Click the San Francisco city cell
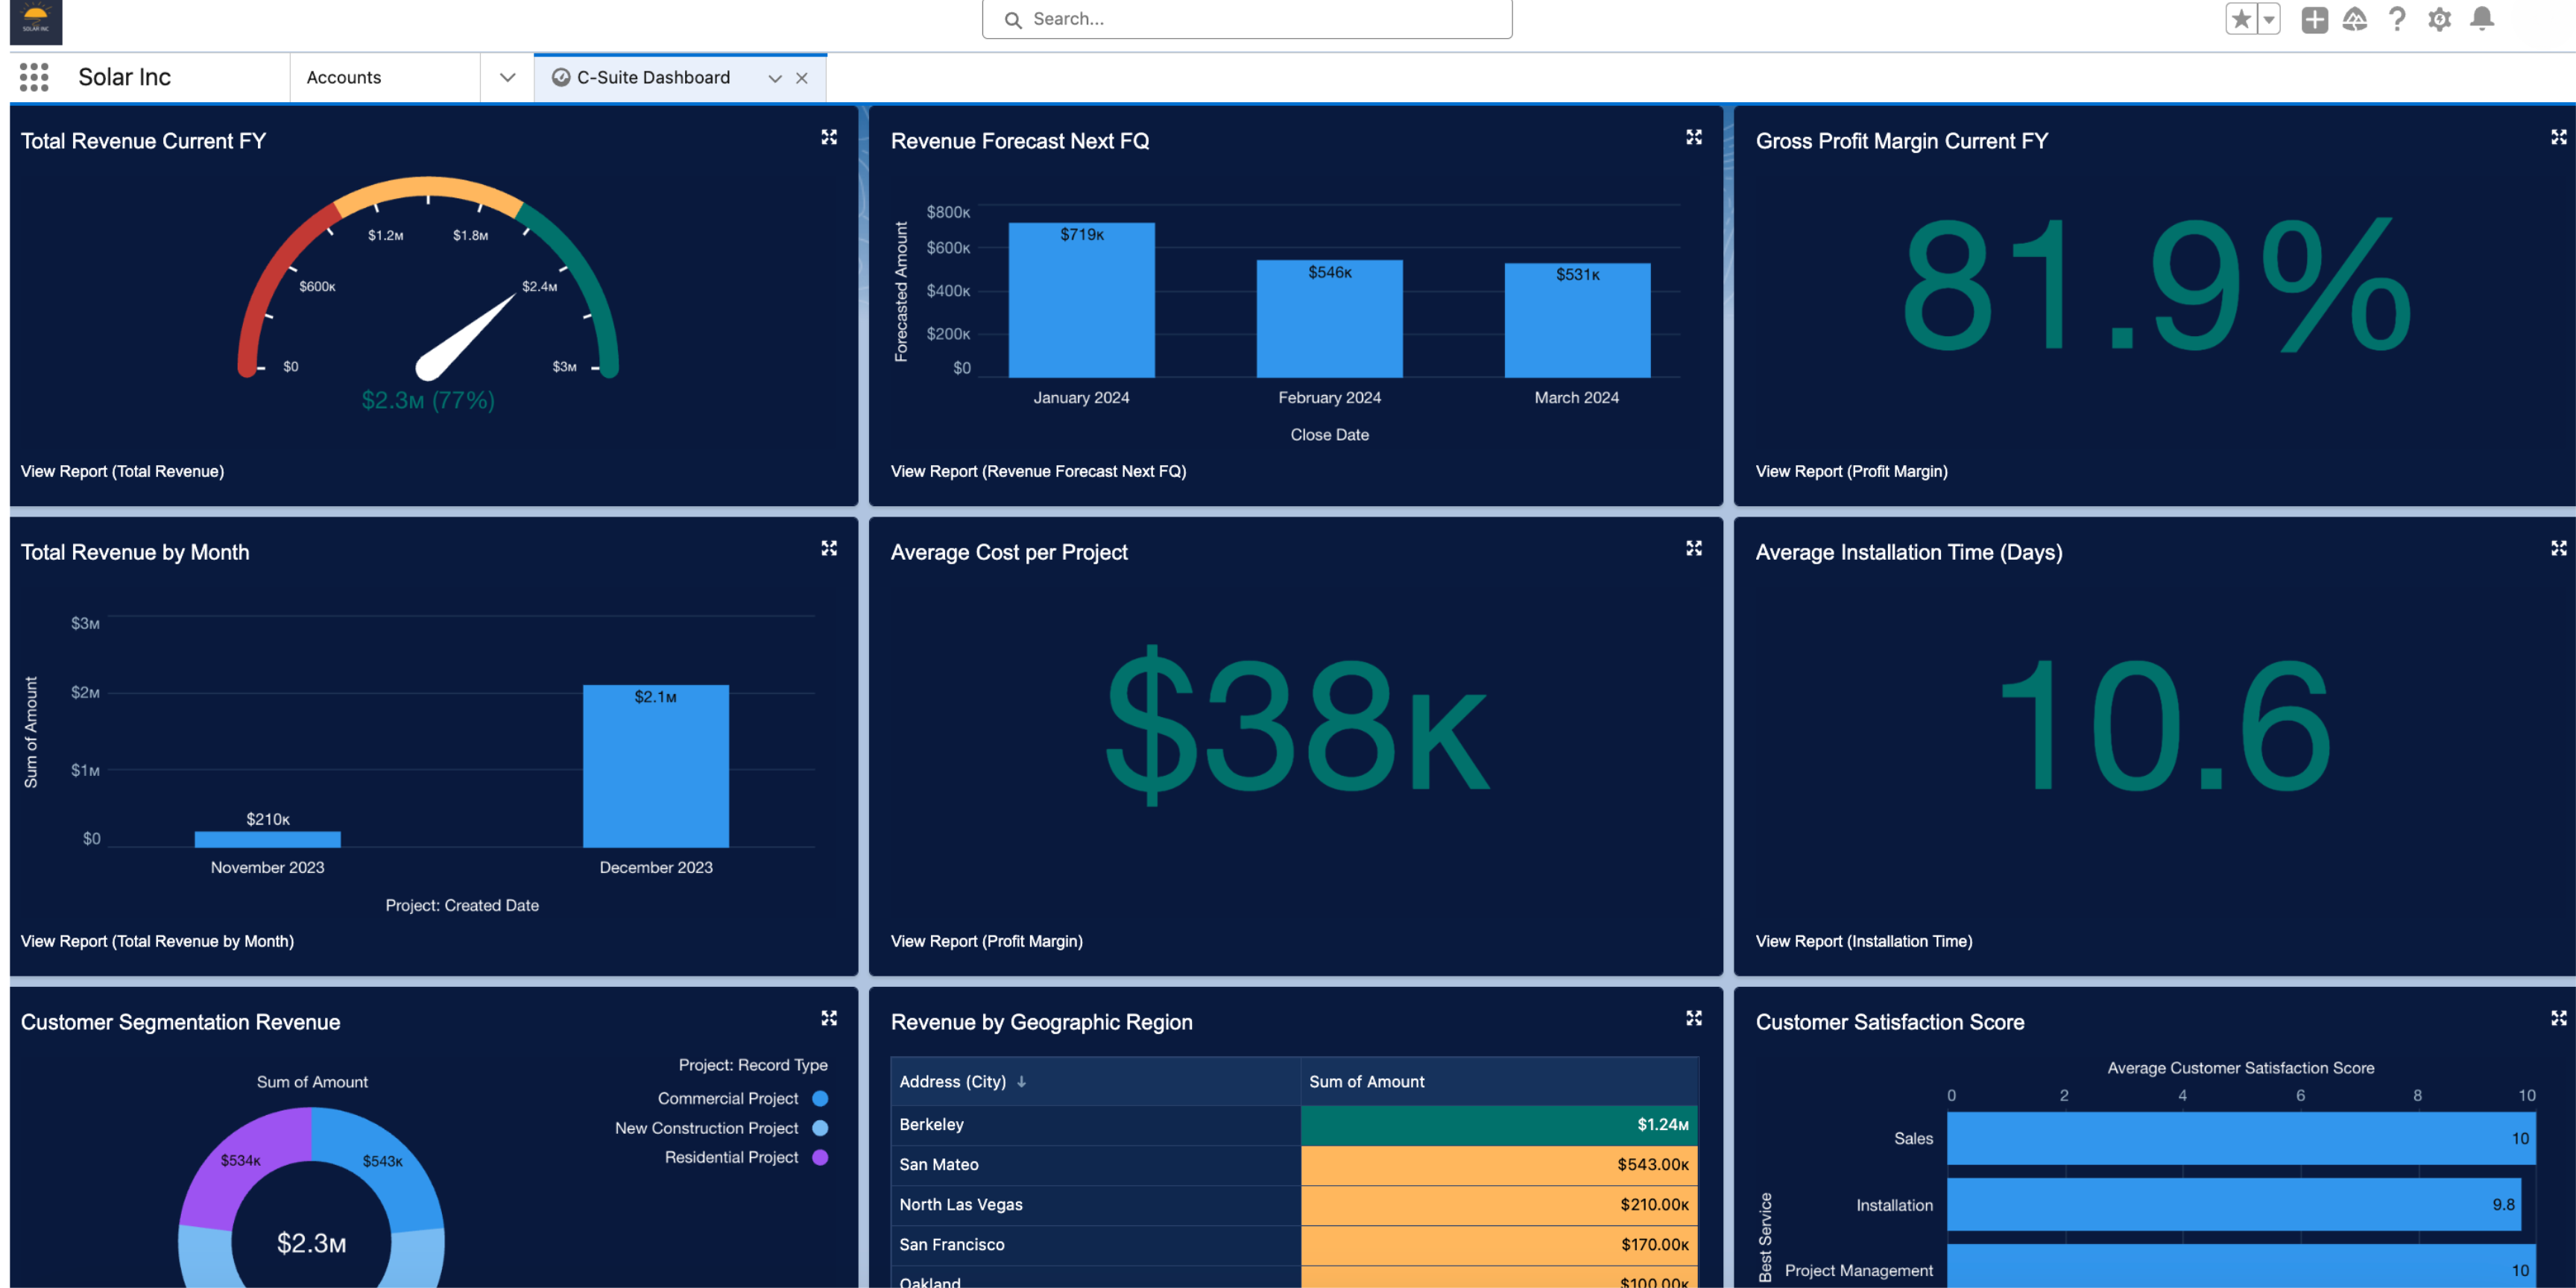Viewport: 2576px width, 1288px height. click(x=1095, y=1245)
